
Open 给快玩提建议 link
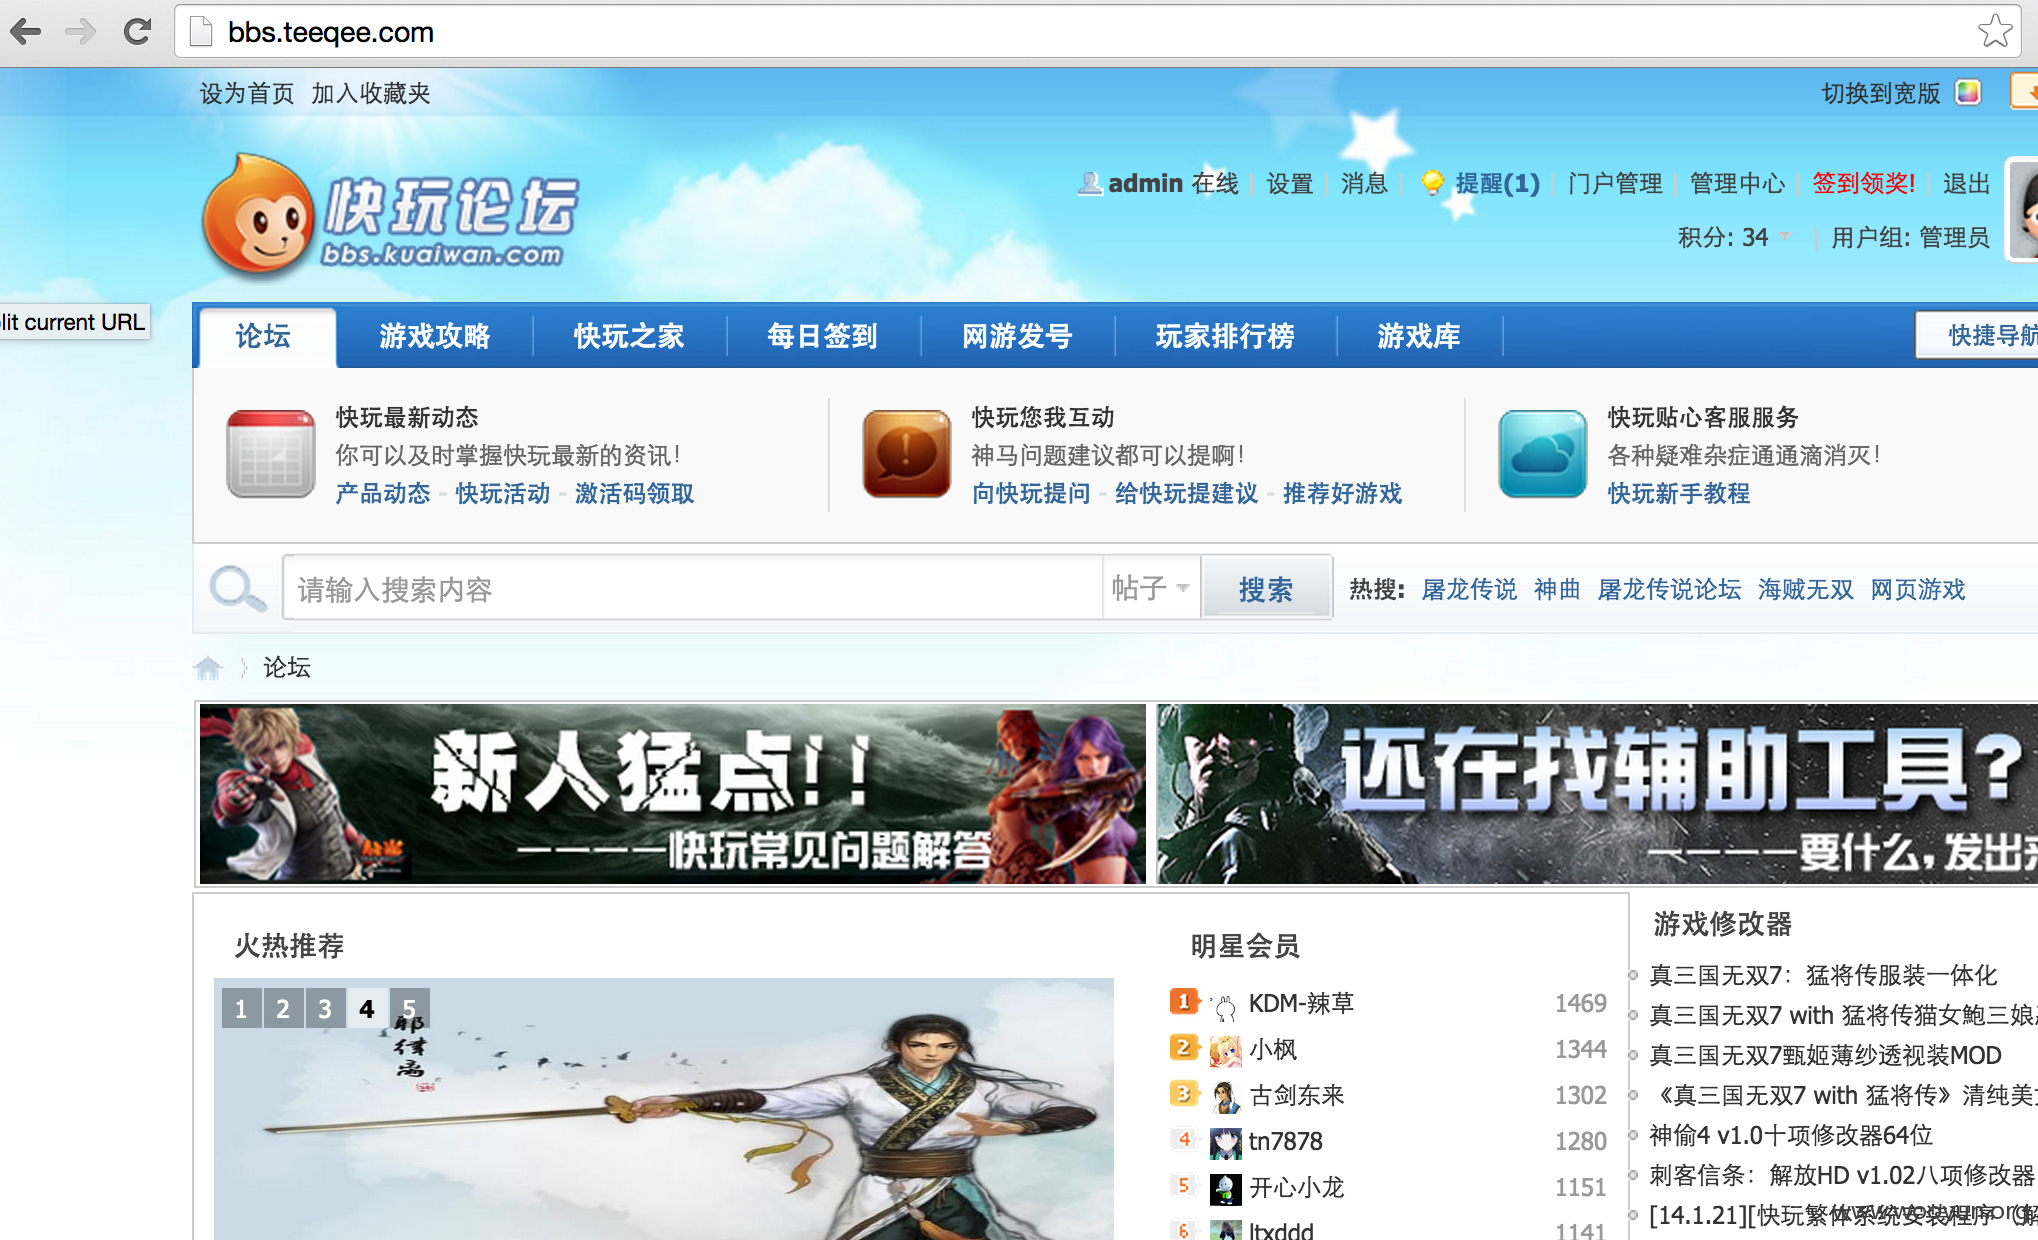click(1187, 493)
